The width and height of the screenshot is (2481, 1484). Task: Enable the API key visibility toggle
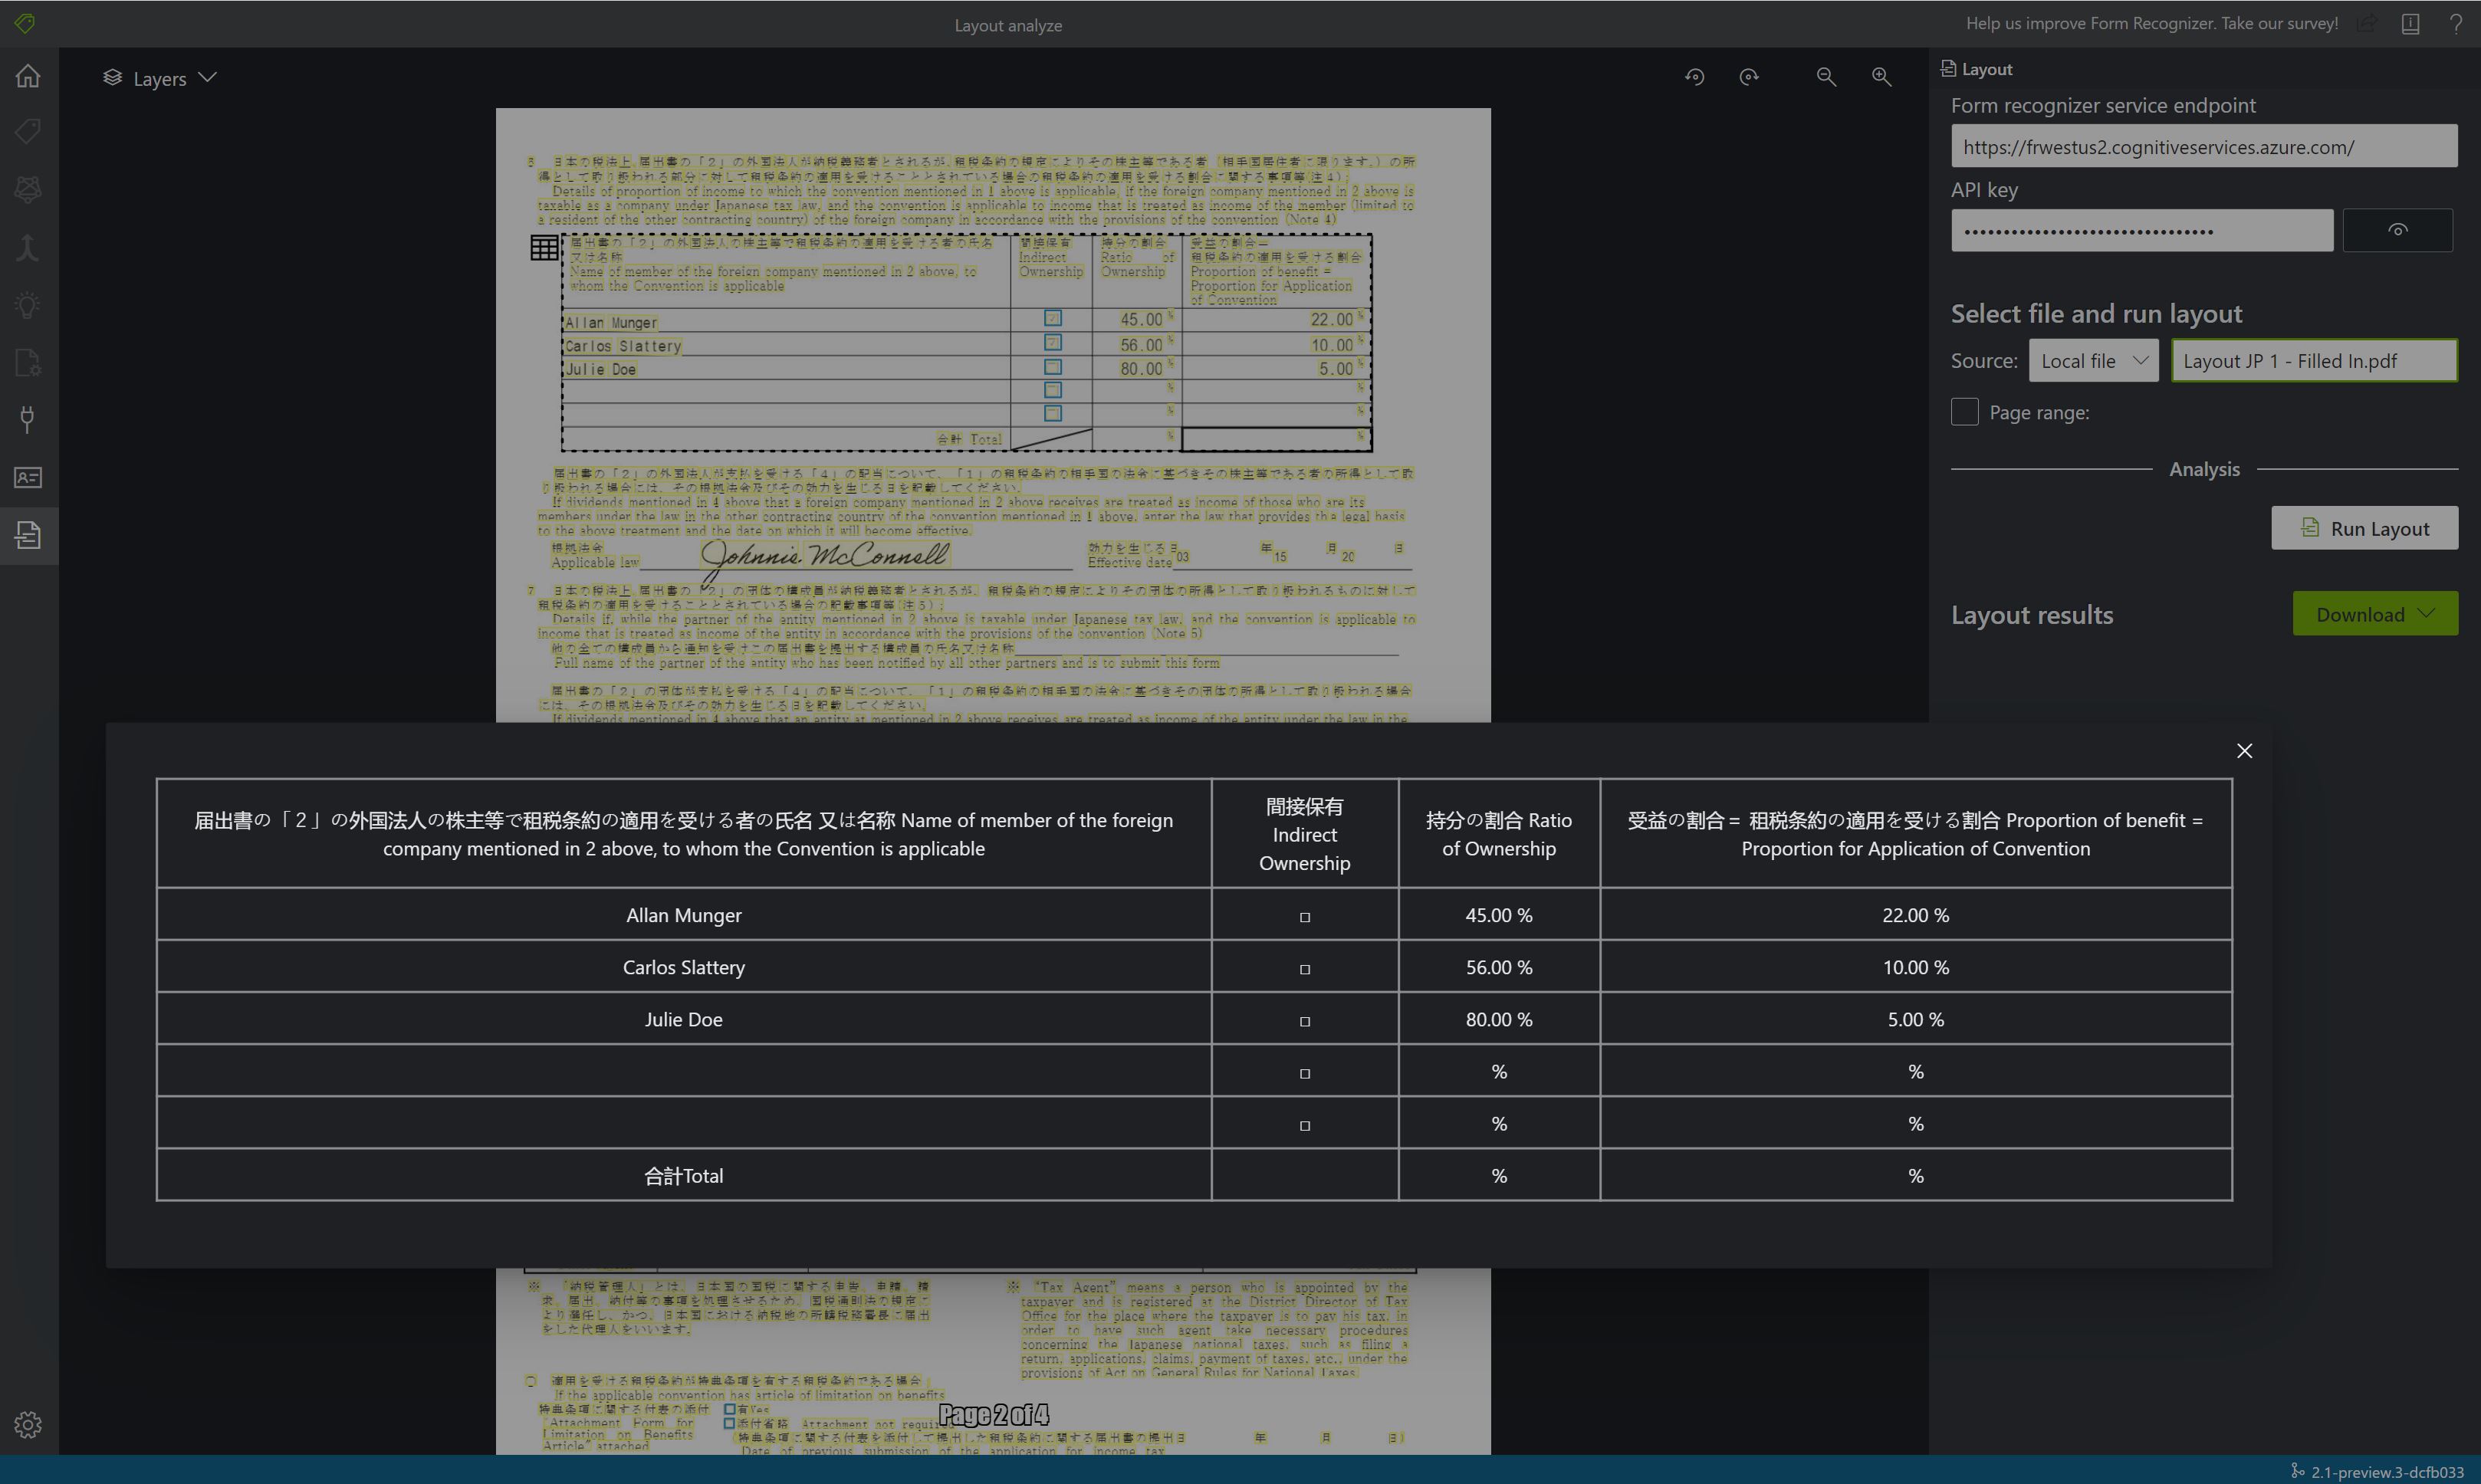coord(2400,230)
